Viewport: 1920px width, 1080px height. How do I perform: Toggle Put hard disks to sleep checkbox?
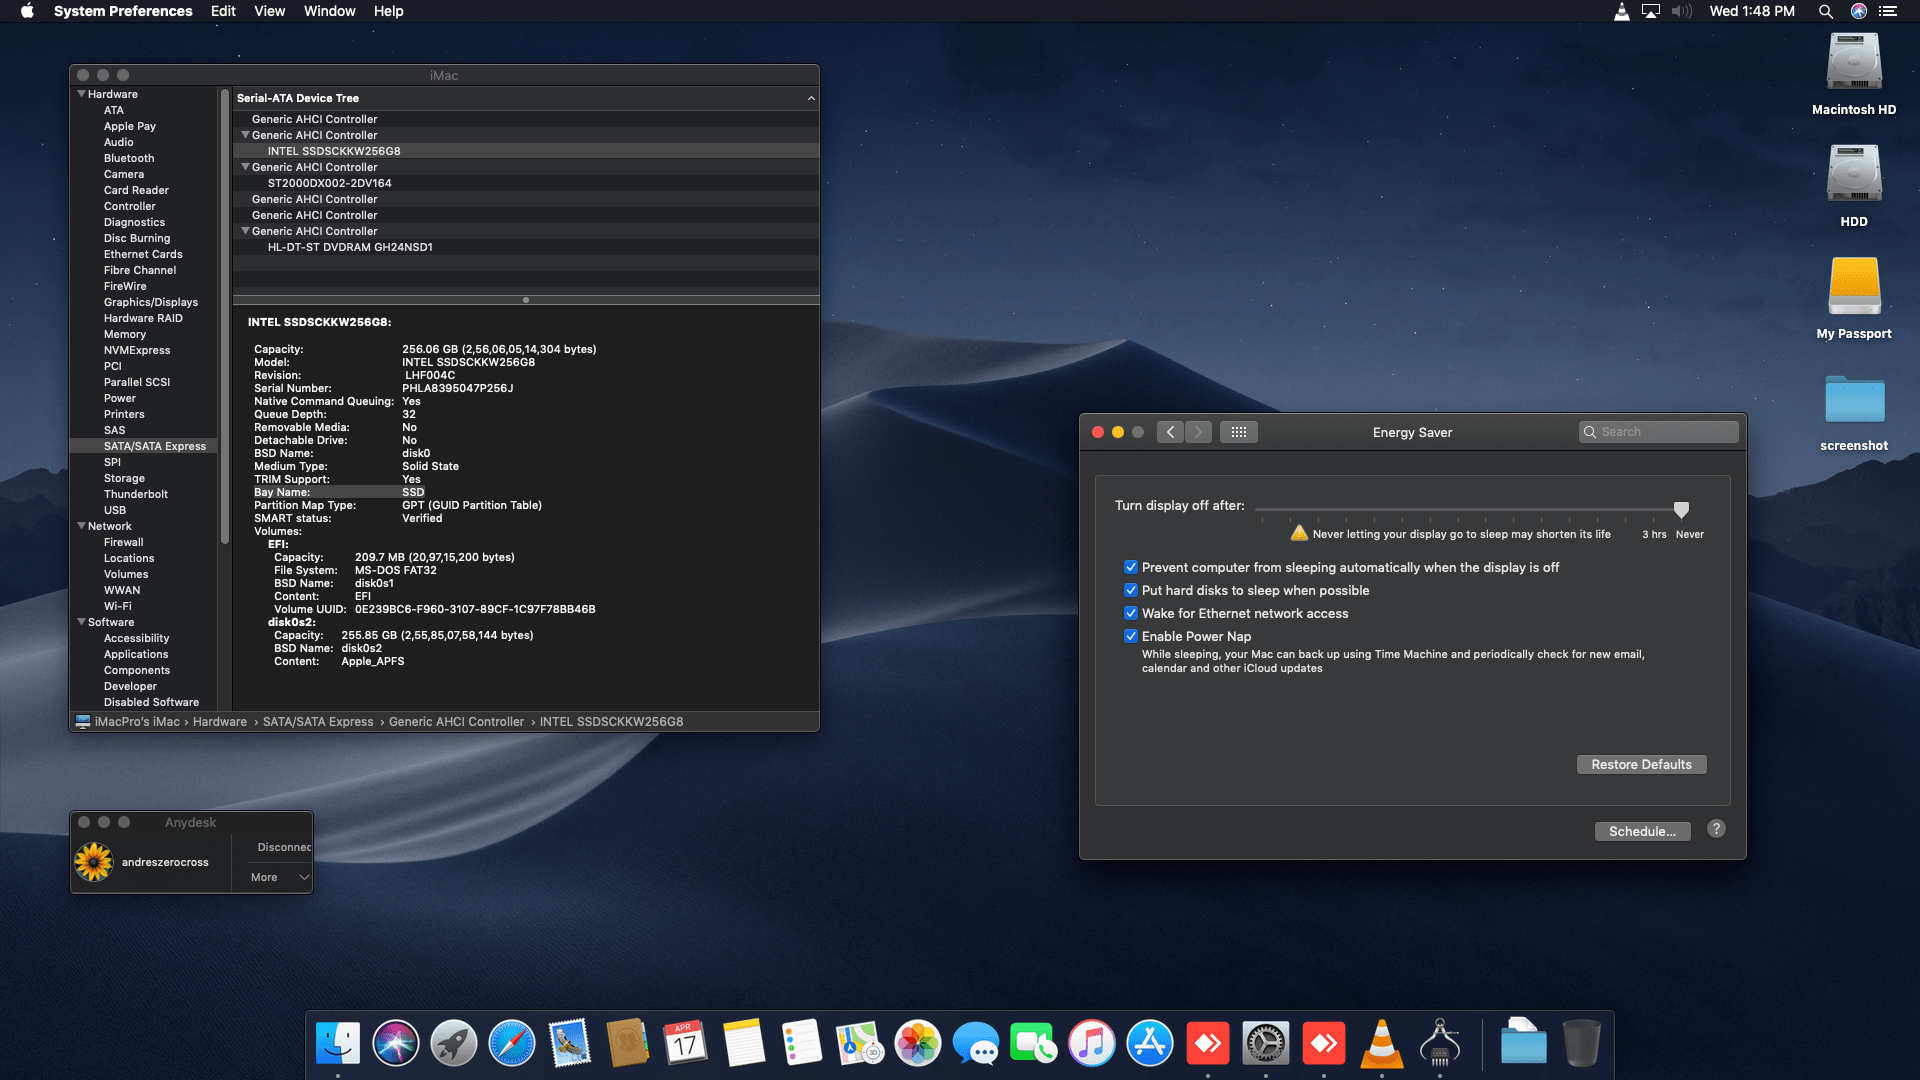tap(1131, 590)
